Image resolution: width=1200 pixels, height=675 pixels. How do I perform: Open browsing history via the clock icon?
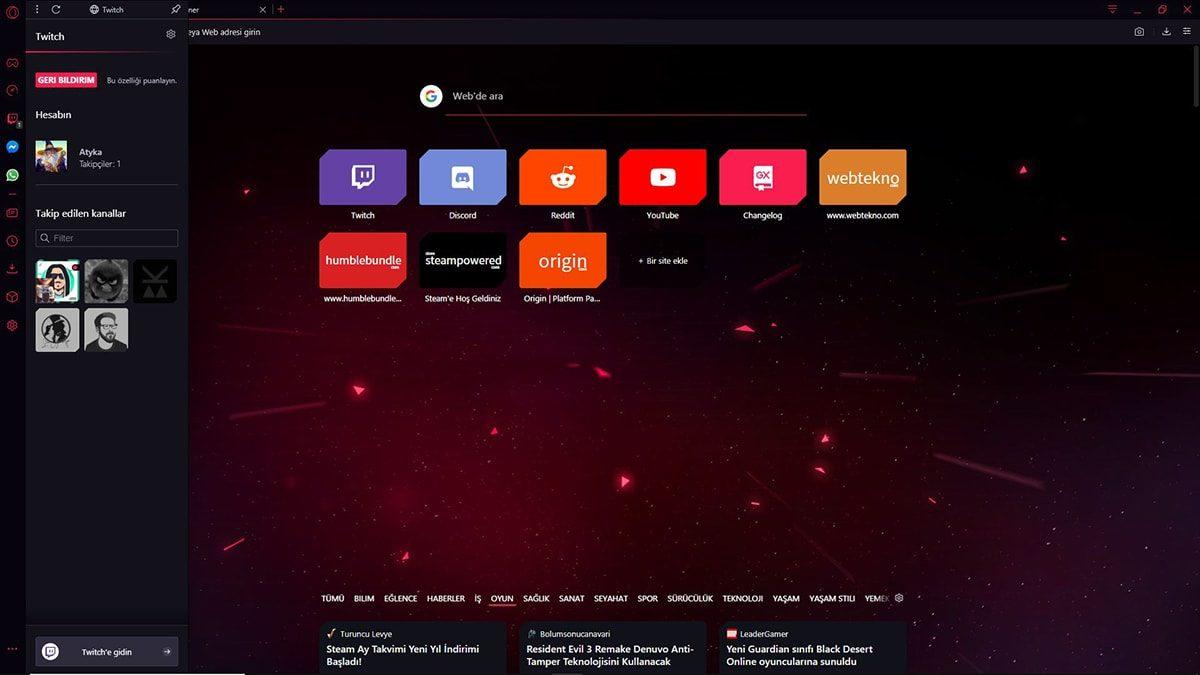click(11, 239)
